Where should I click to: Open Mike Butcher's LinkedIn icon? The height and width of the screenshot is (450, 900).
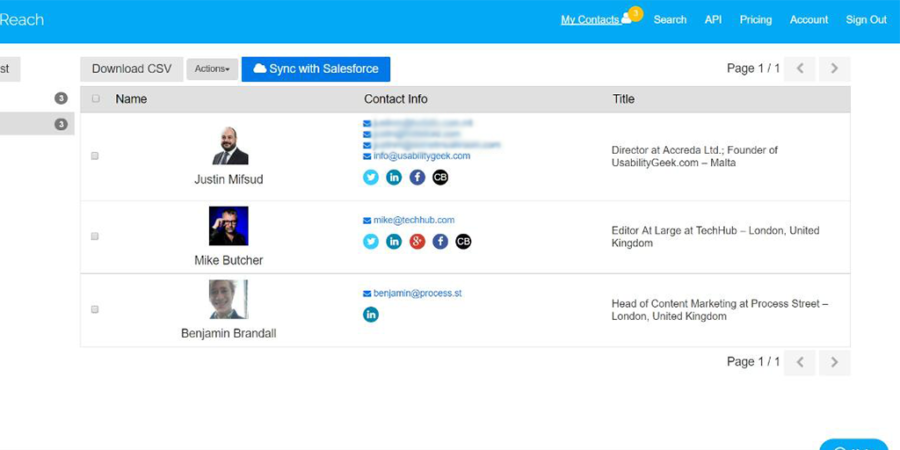tap(394, 242)
